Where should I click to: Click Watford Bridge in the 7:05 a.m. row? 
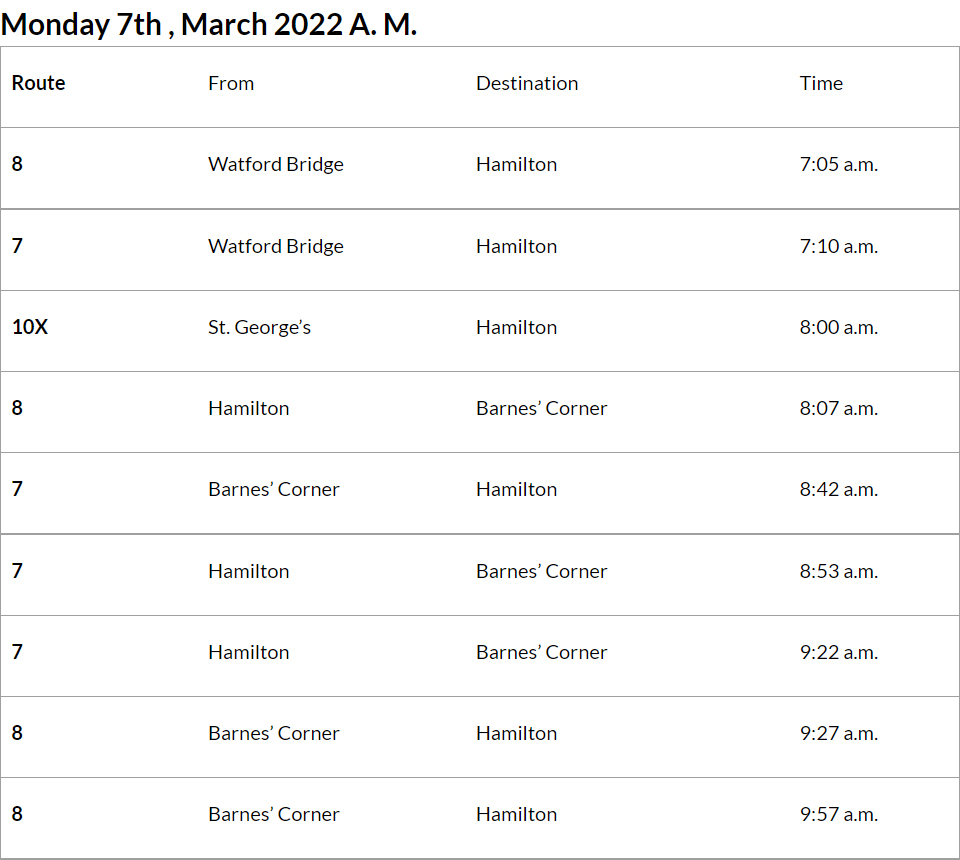point(275,164)
